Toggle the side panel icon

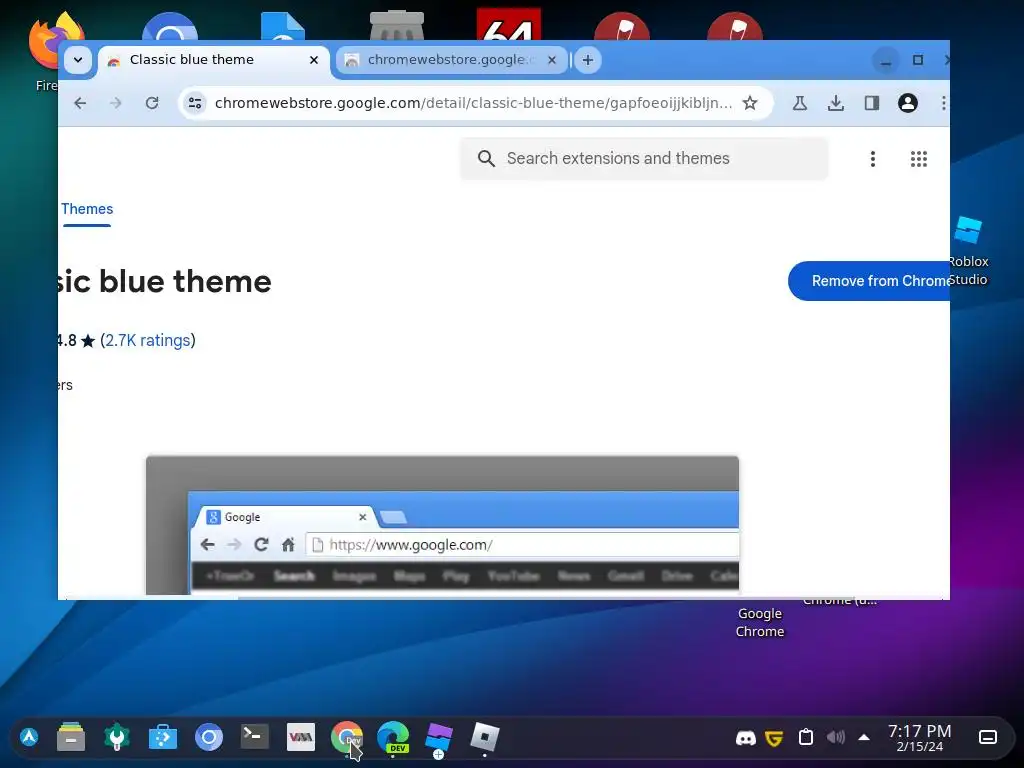click(872, 103)
